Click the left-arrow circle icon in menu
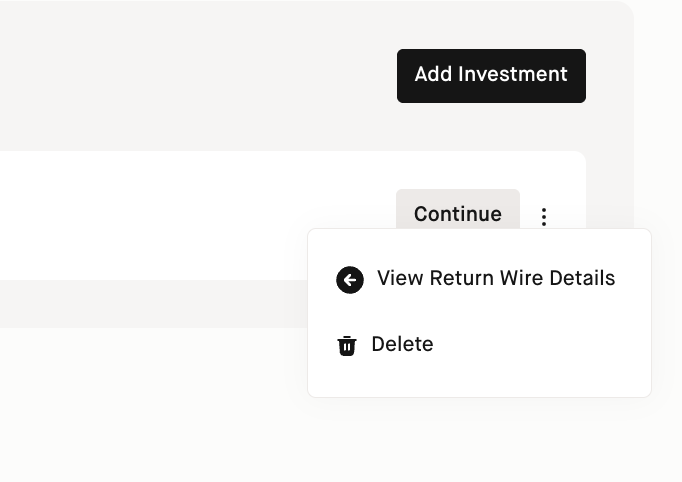Screen dimensions: 682x482 (349, 280)
